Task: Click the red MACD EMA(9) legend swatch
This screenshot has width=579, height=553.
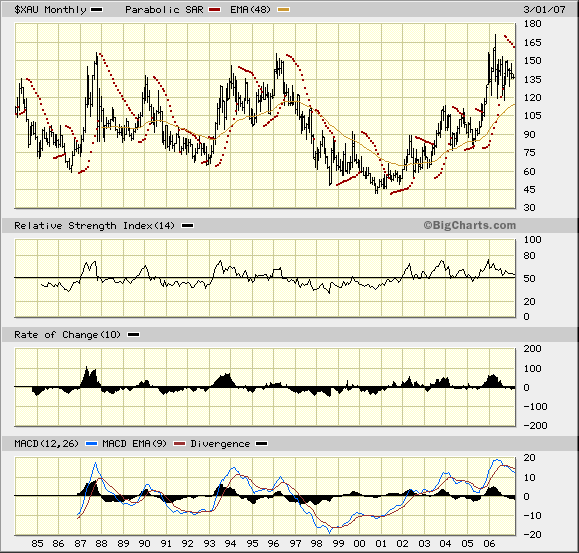Action: click(179, 443)
